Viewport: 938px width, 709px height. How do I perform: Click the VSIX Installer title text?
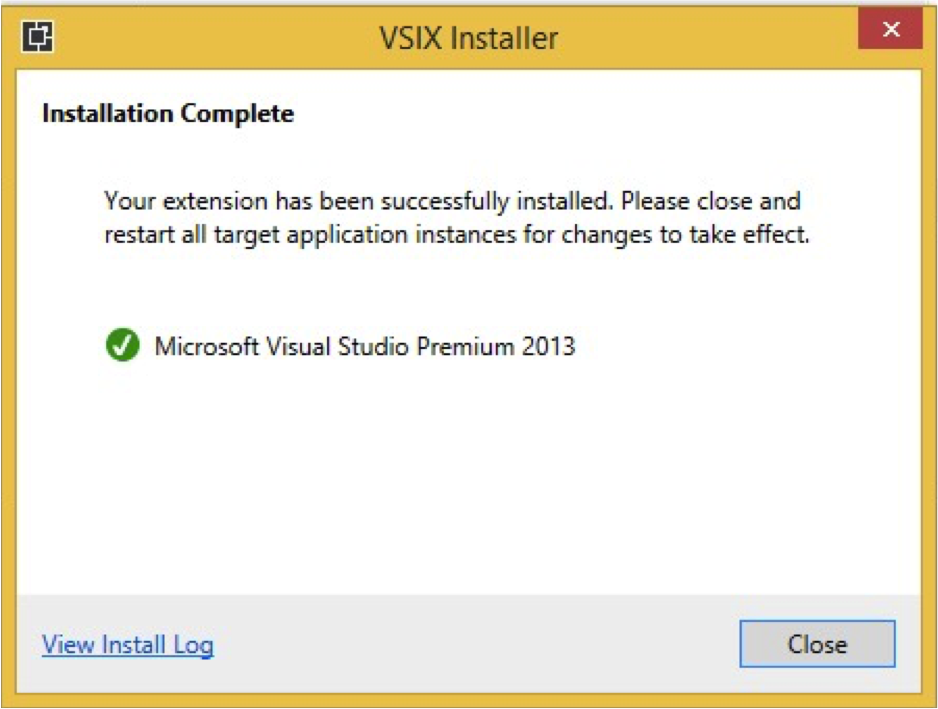click(469, 38)
